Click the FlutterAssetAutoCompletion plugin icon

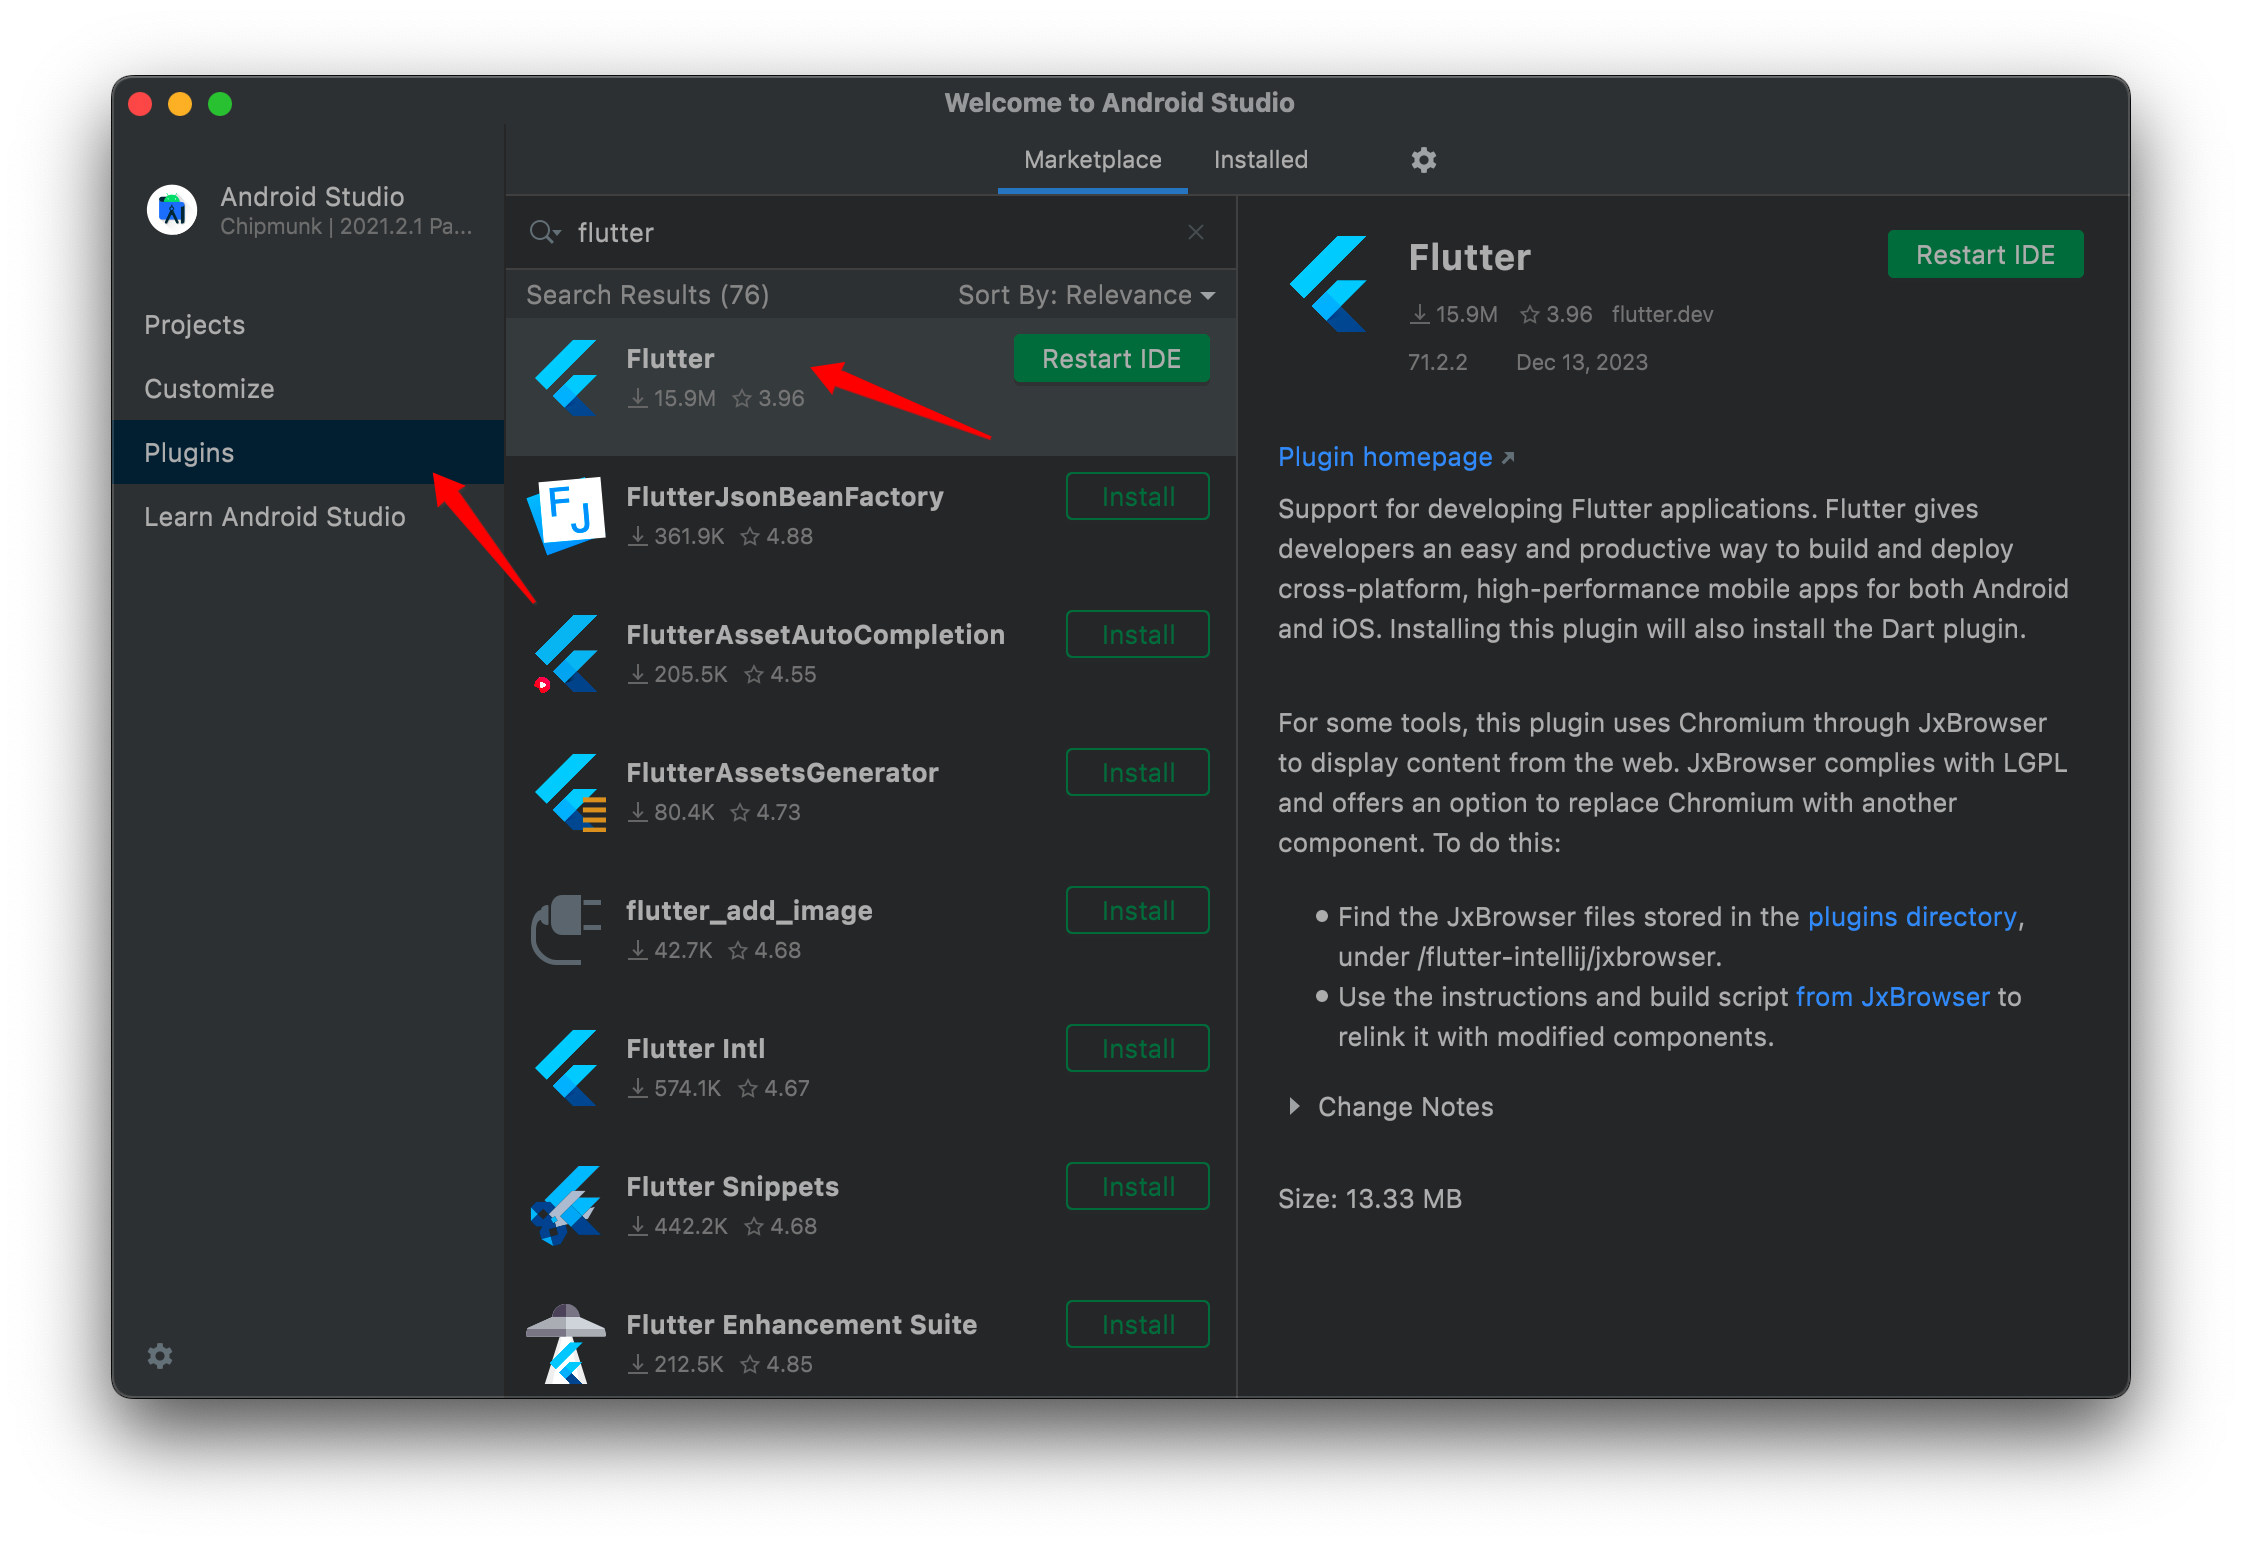567,653
